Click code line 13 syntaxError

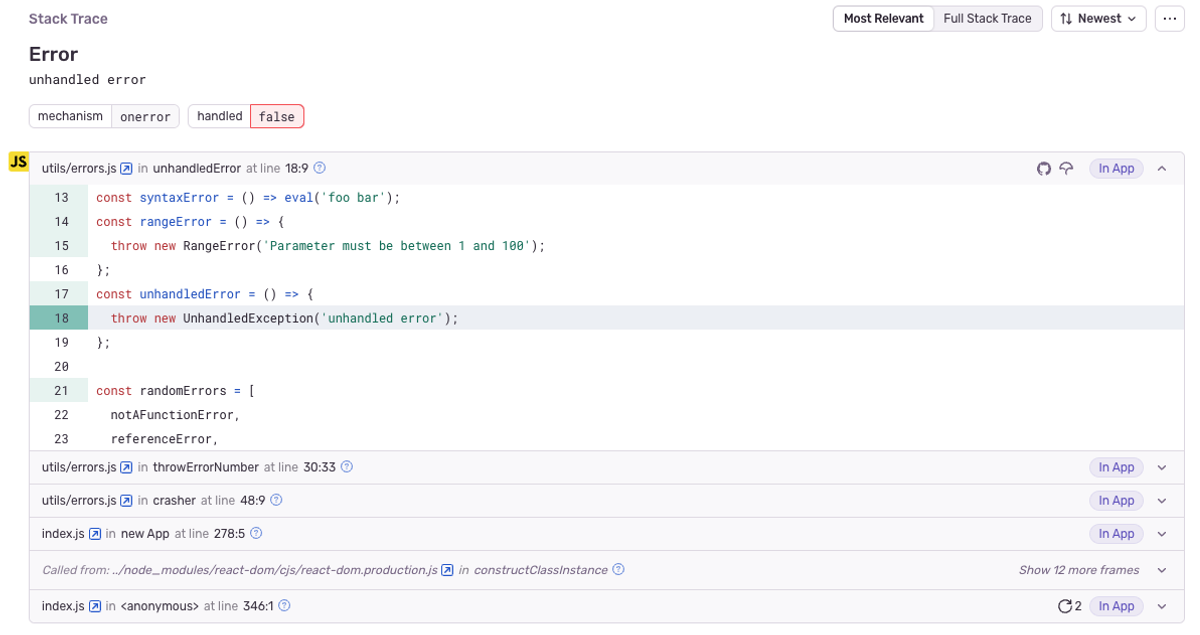(607, 198)
